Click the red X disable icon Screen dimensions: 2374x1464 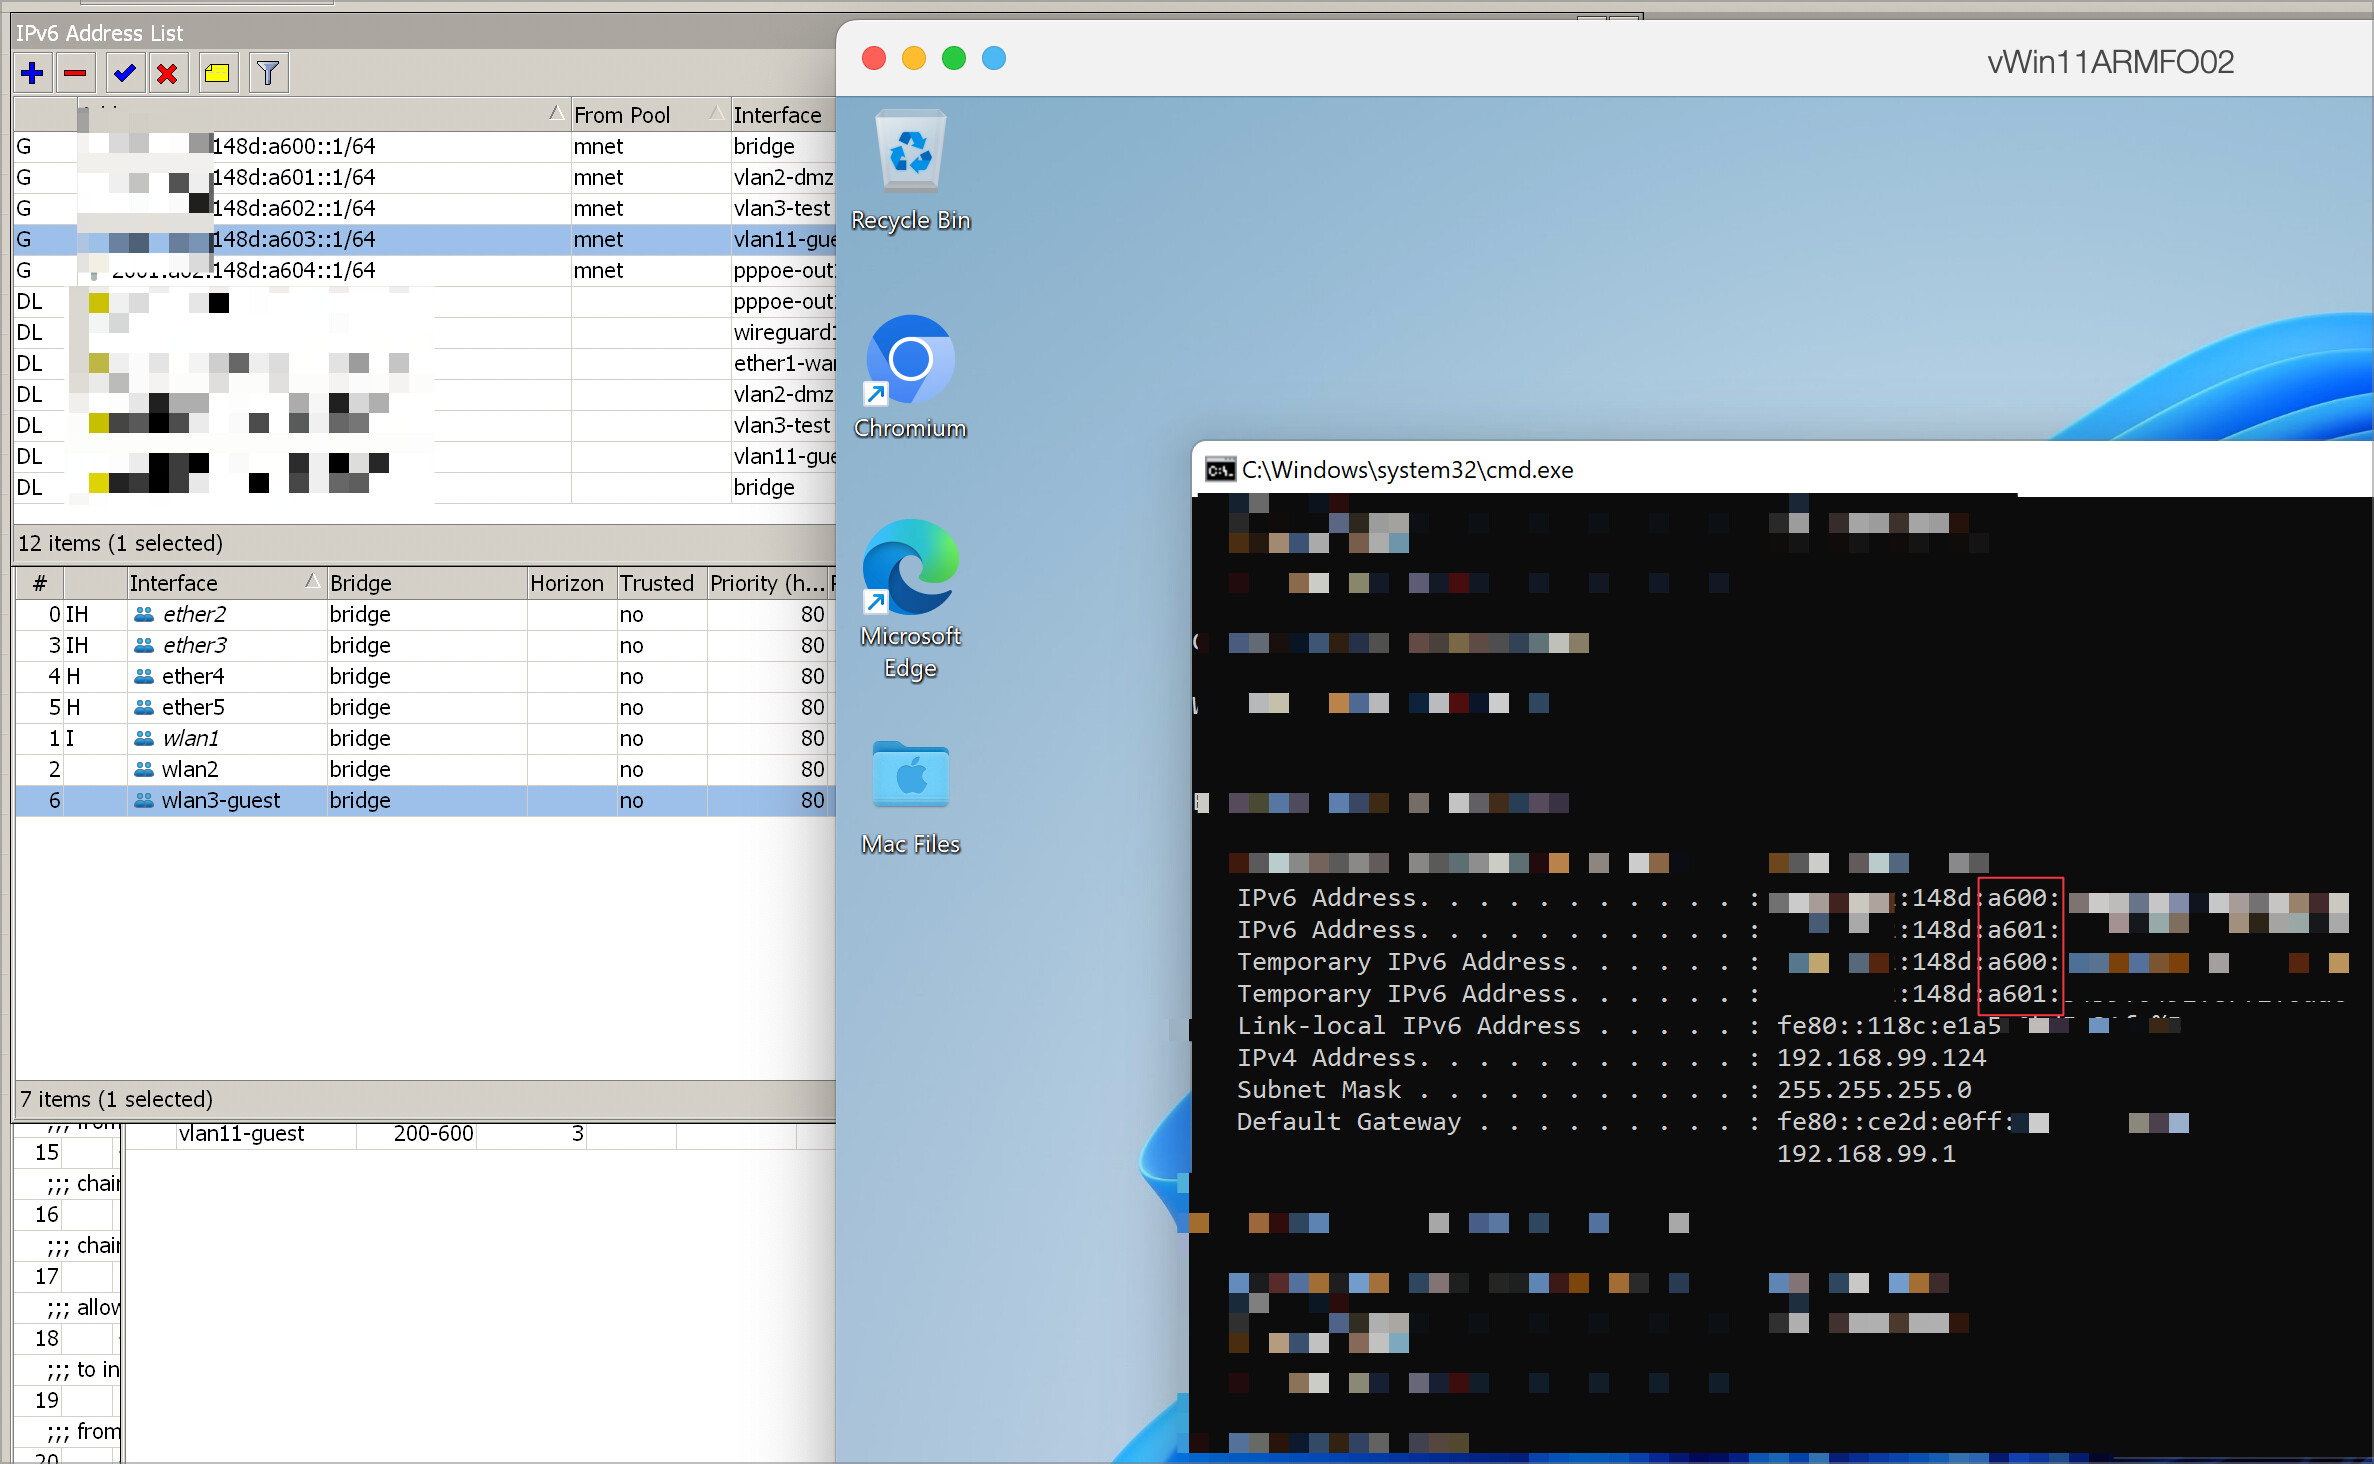click(x=168, y=73)
